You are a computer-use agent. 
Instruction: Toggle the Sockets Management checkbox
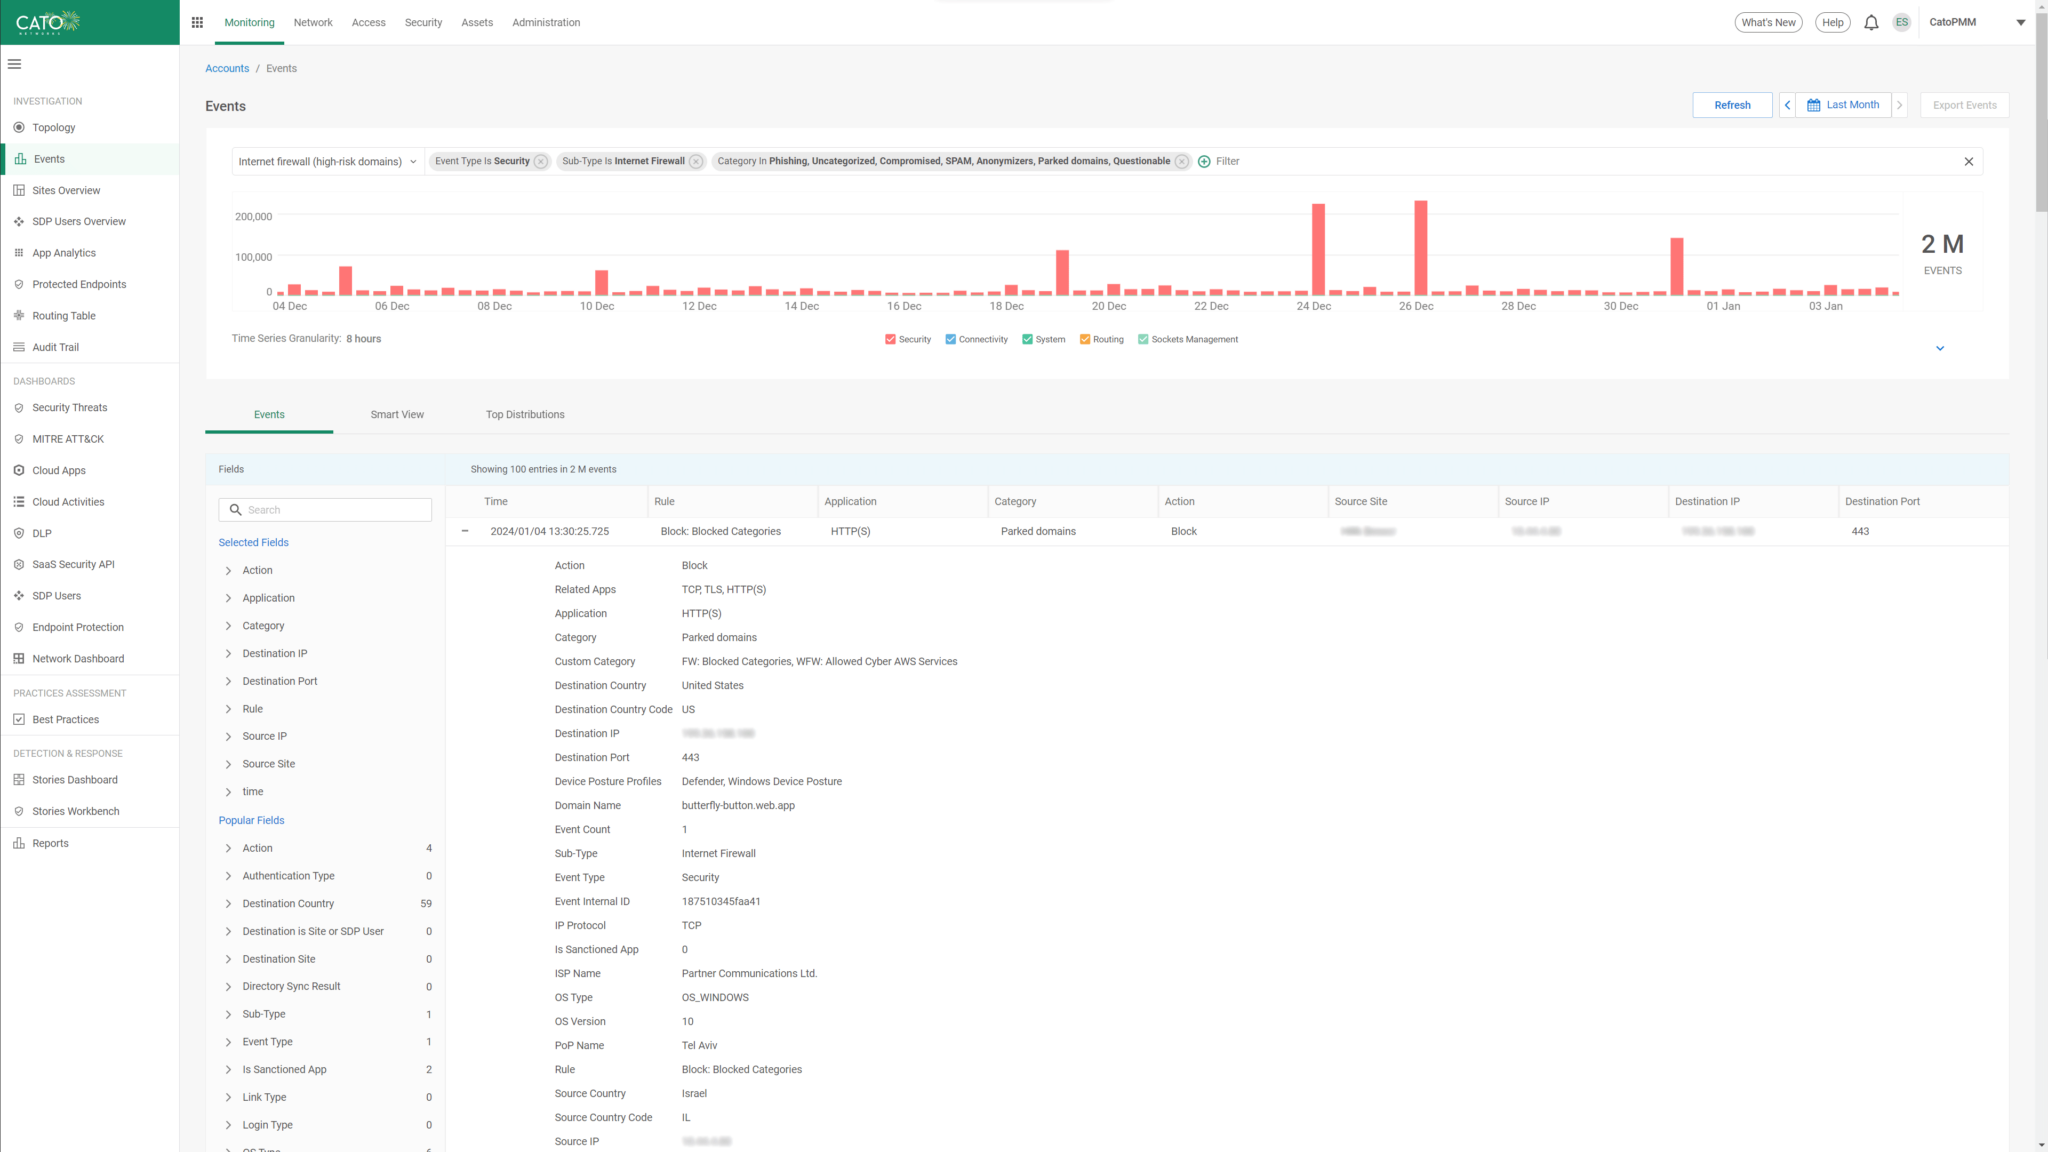click(x=1143, y=339)
